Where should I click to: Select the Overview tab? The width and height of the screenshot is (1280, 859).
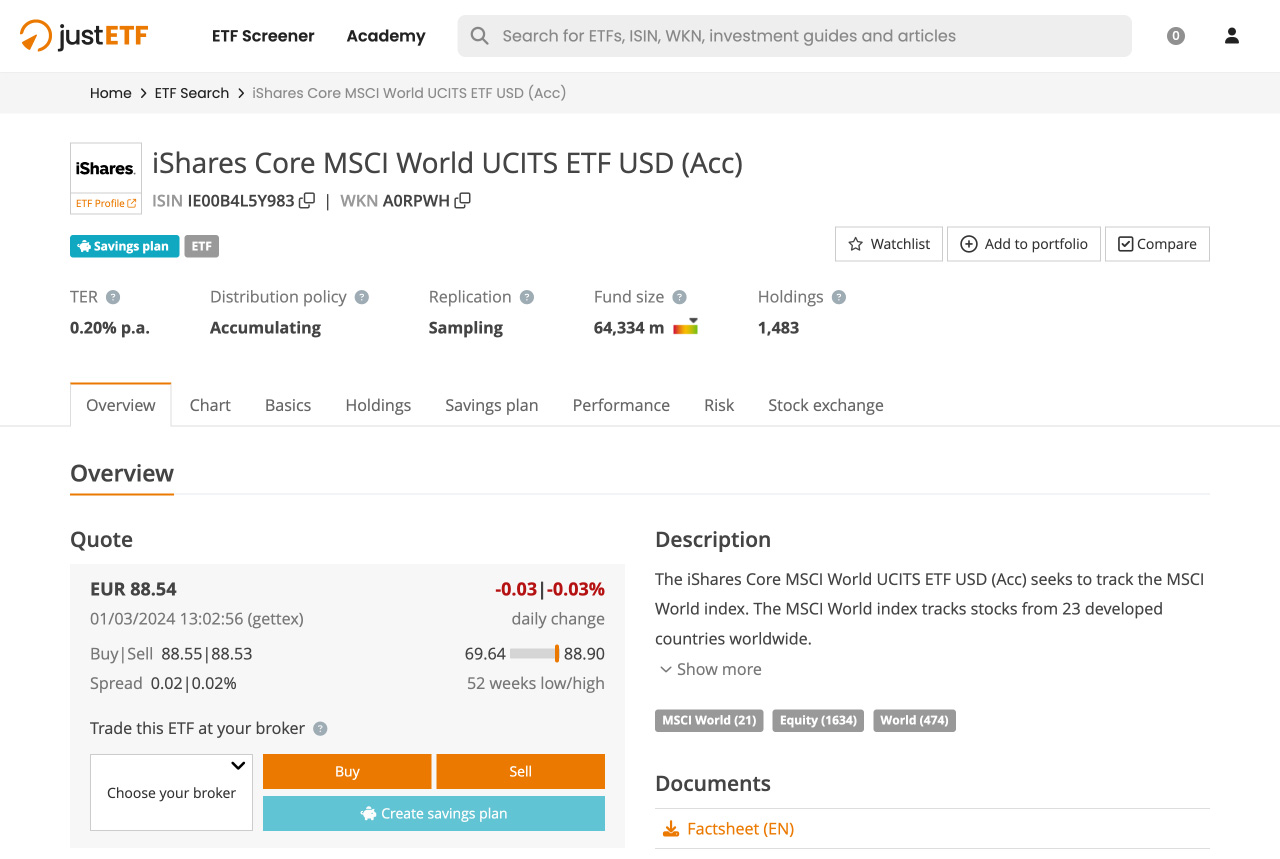point(121,405)
